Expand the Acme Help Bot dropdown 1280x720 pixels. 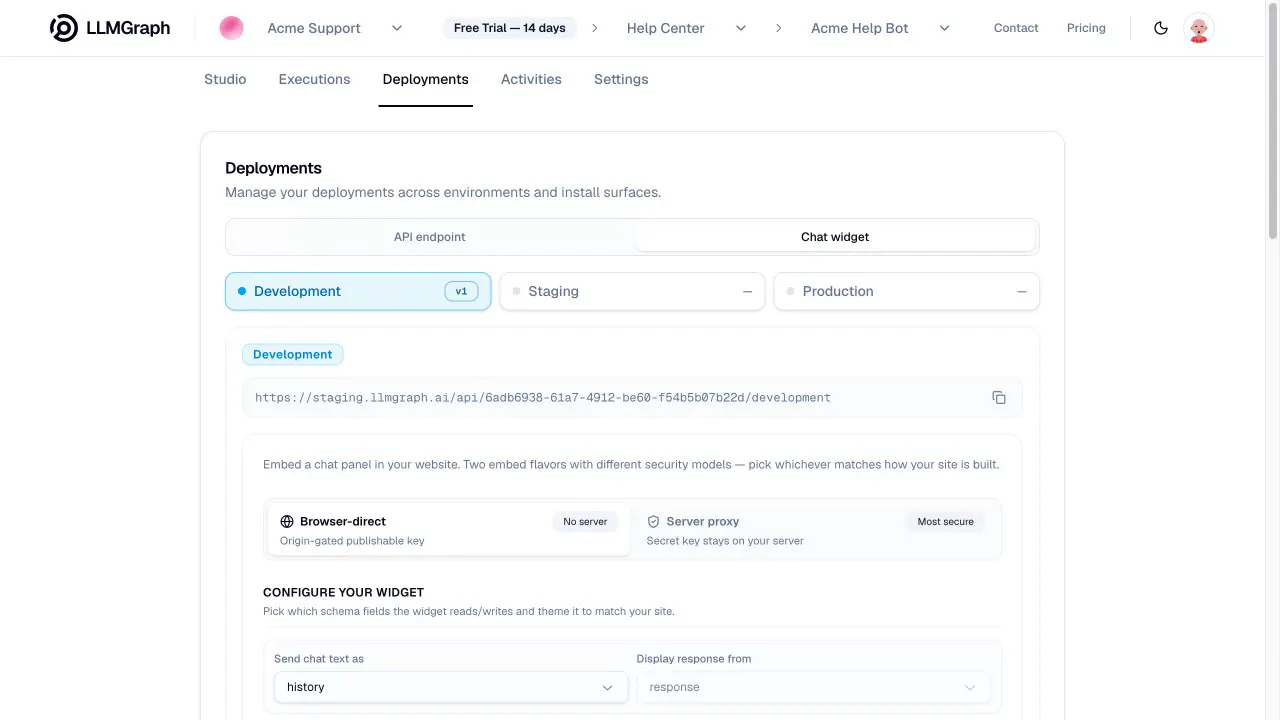pos(945,28)
